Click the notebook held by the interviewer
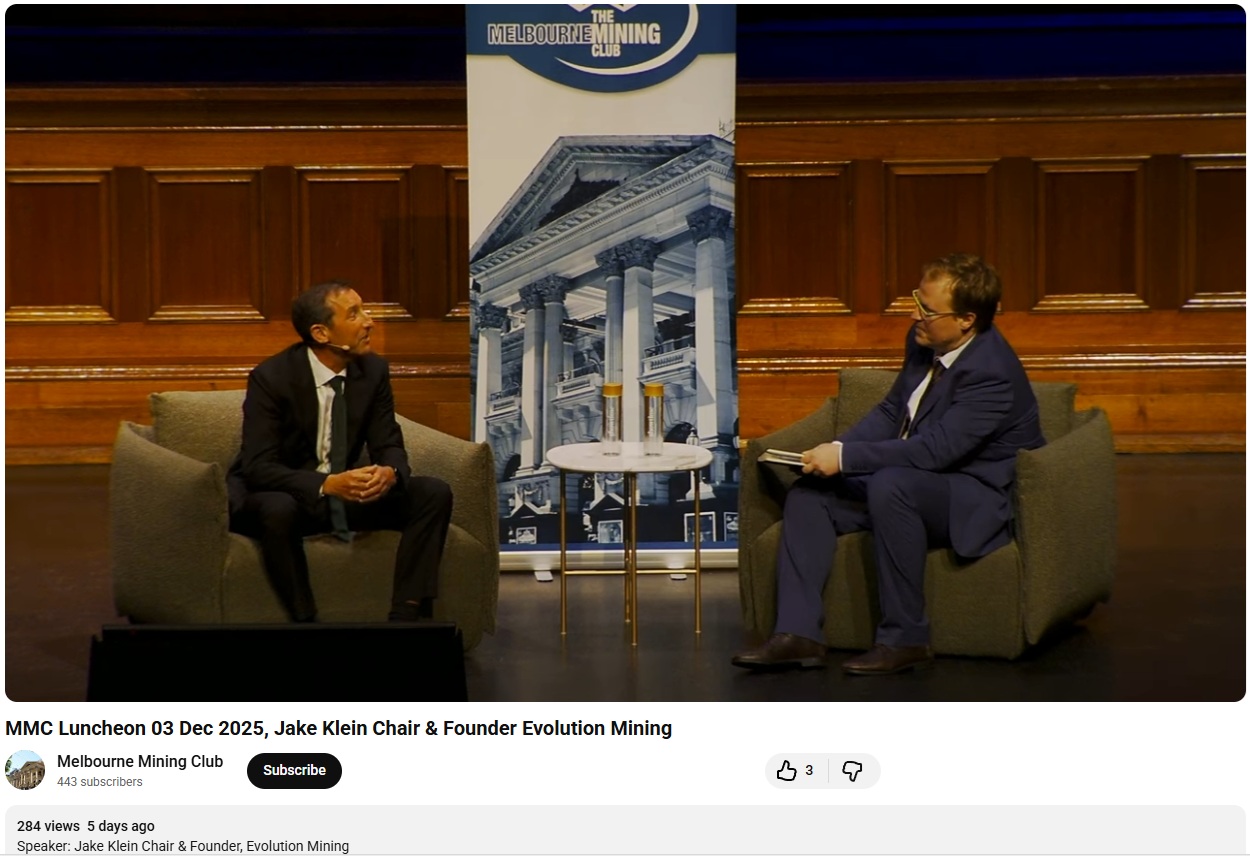 coord(781,457)
